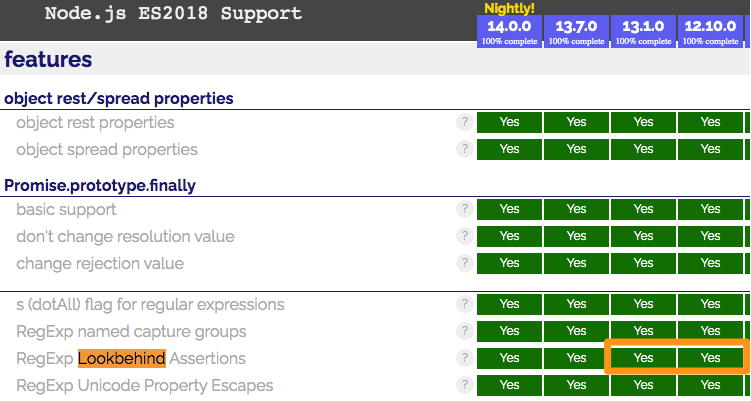The height and width of the screenshot is (401, 751).
Task: Select the 13.7.0 version column header
Action: coord(576,31)
